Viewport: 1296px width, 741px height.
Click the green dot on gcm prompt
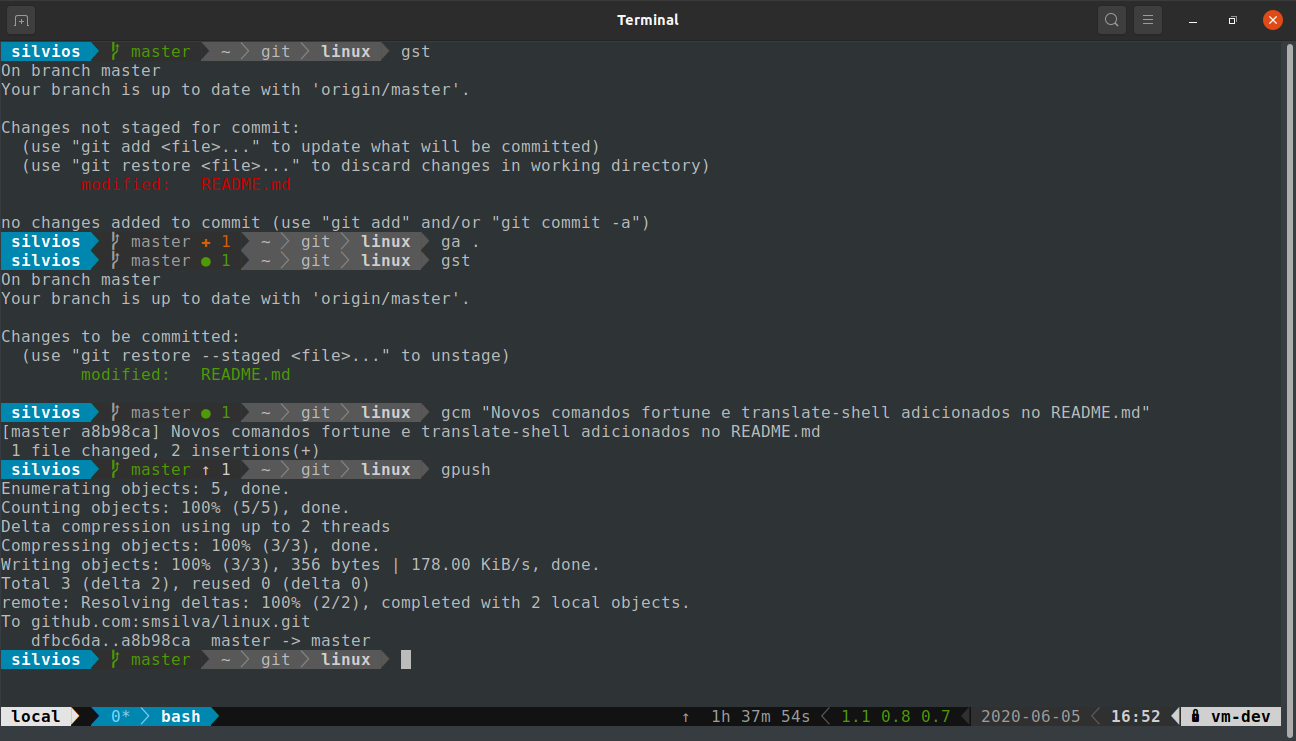(206, 413)
